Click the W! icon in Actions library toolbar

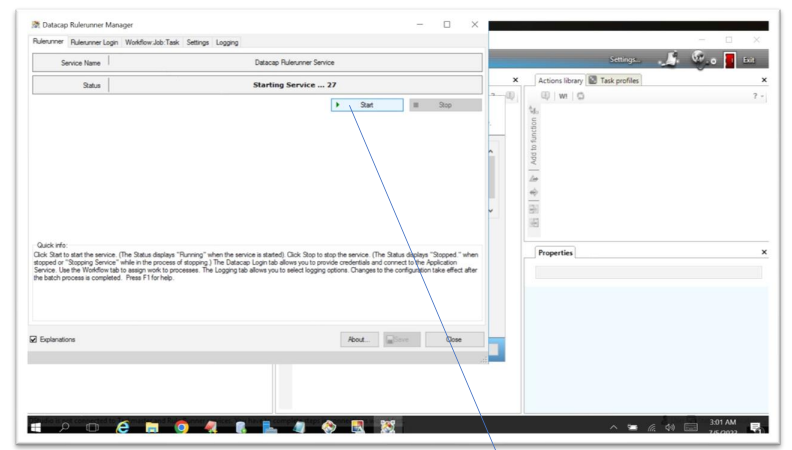tap(563, 96)
